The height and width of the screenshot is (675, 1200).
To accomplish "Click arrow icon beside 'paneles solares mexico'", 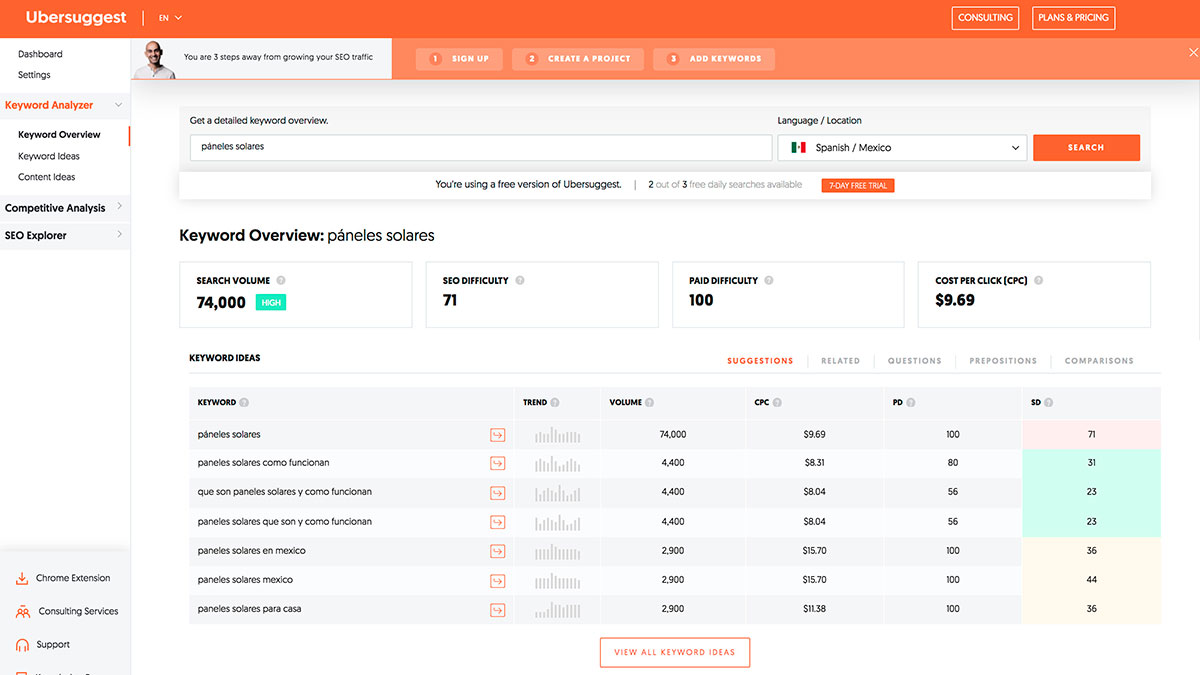I will tap(497, 580).
